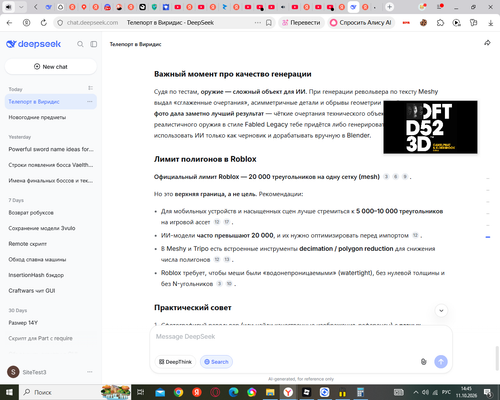Open the InsertionHash бэкдор chat
The image size is (500, 400).
[36, 275]
